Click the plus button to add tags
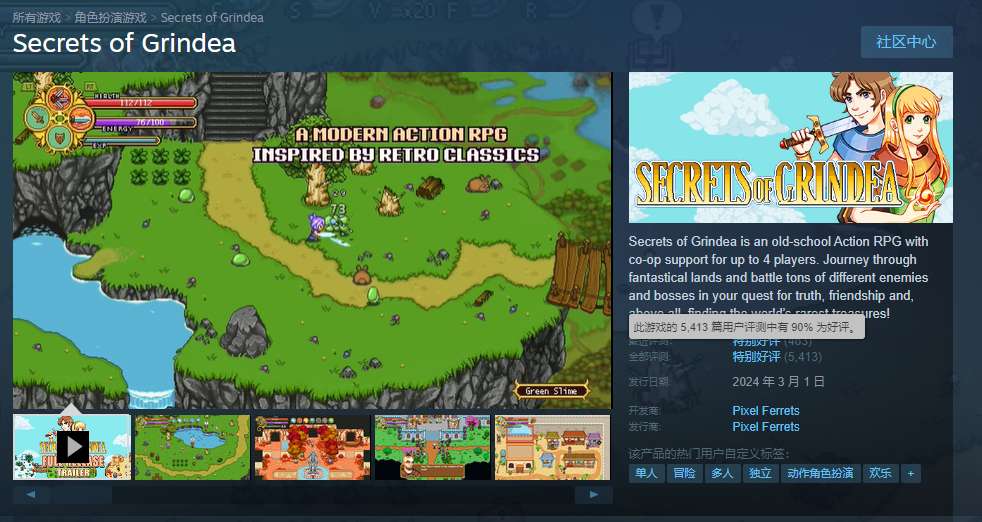Screen dimensions: 982x522 [x=911, y=473]
